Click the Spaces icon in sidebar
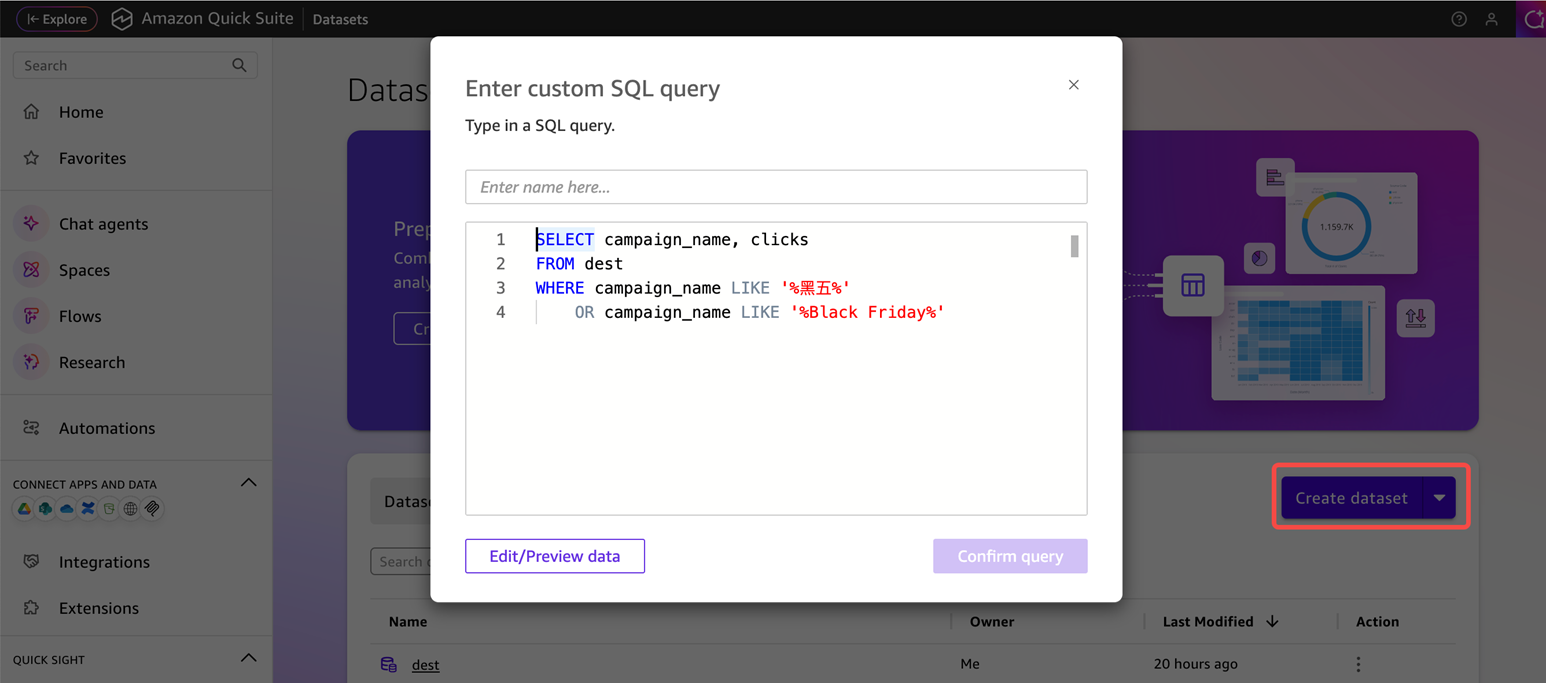This screenshot has height=683, width=1546. coord(32,270)
